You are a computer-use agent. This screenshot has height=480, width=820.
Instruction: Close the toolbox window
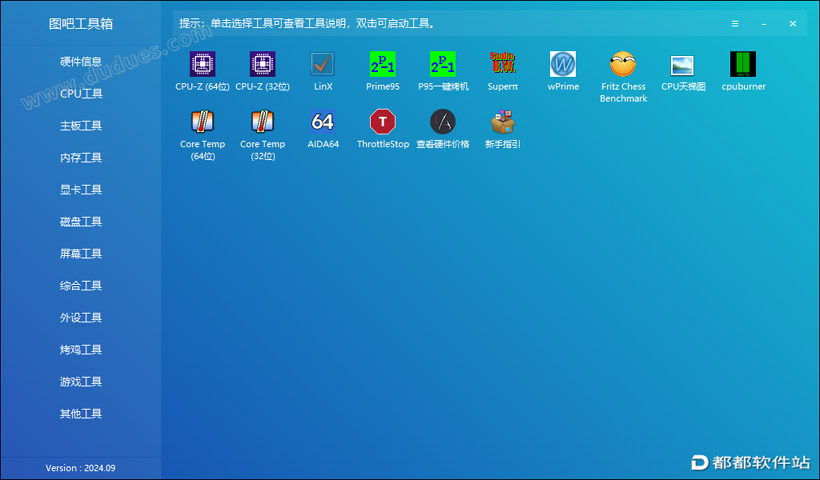(x=793, y=24)
